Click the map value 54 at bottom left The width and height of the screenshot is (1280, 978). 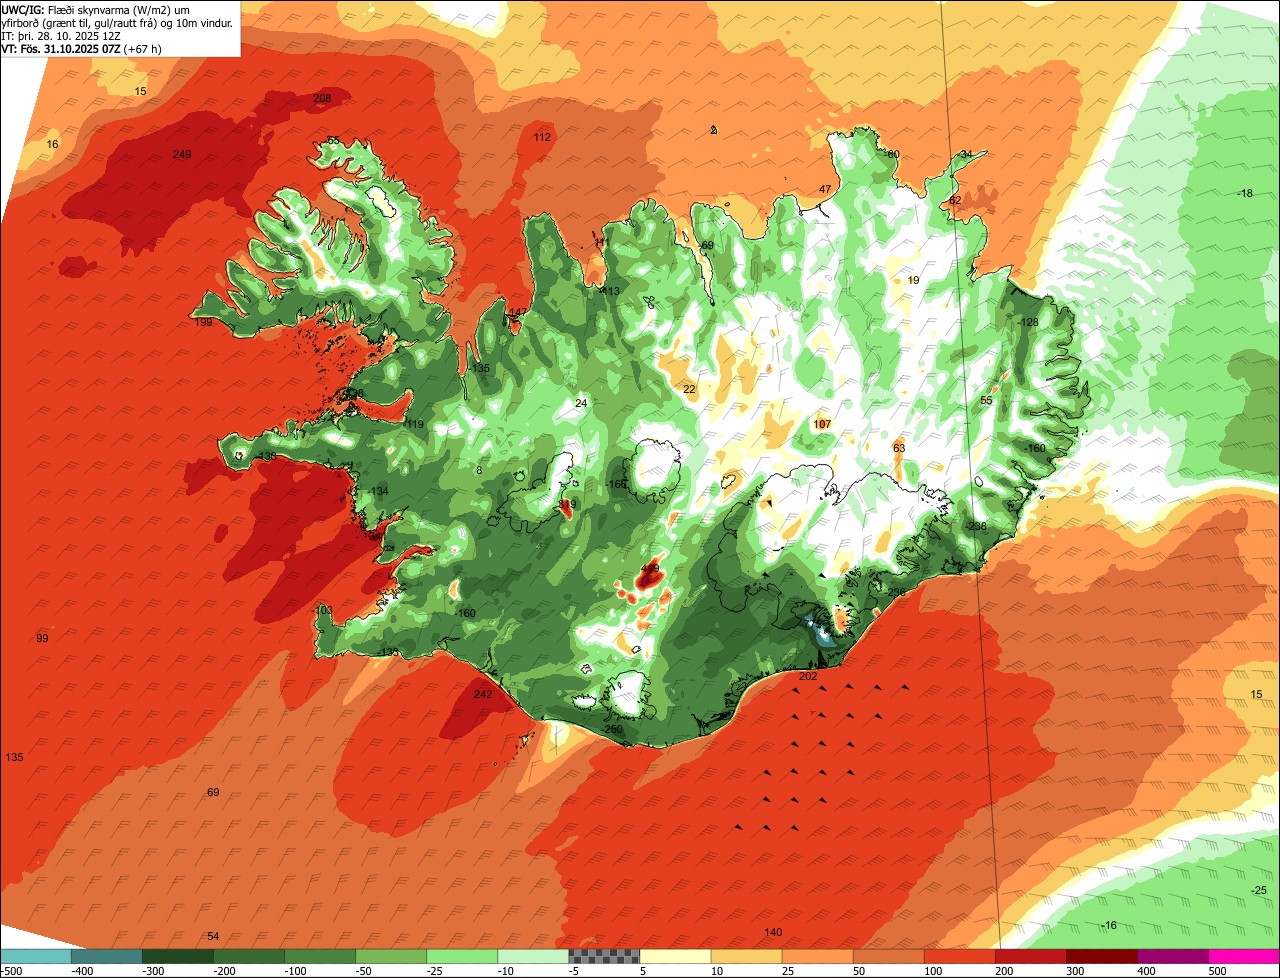click(x=213, y=936)
